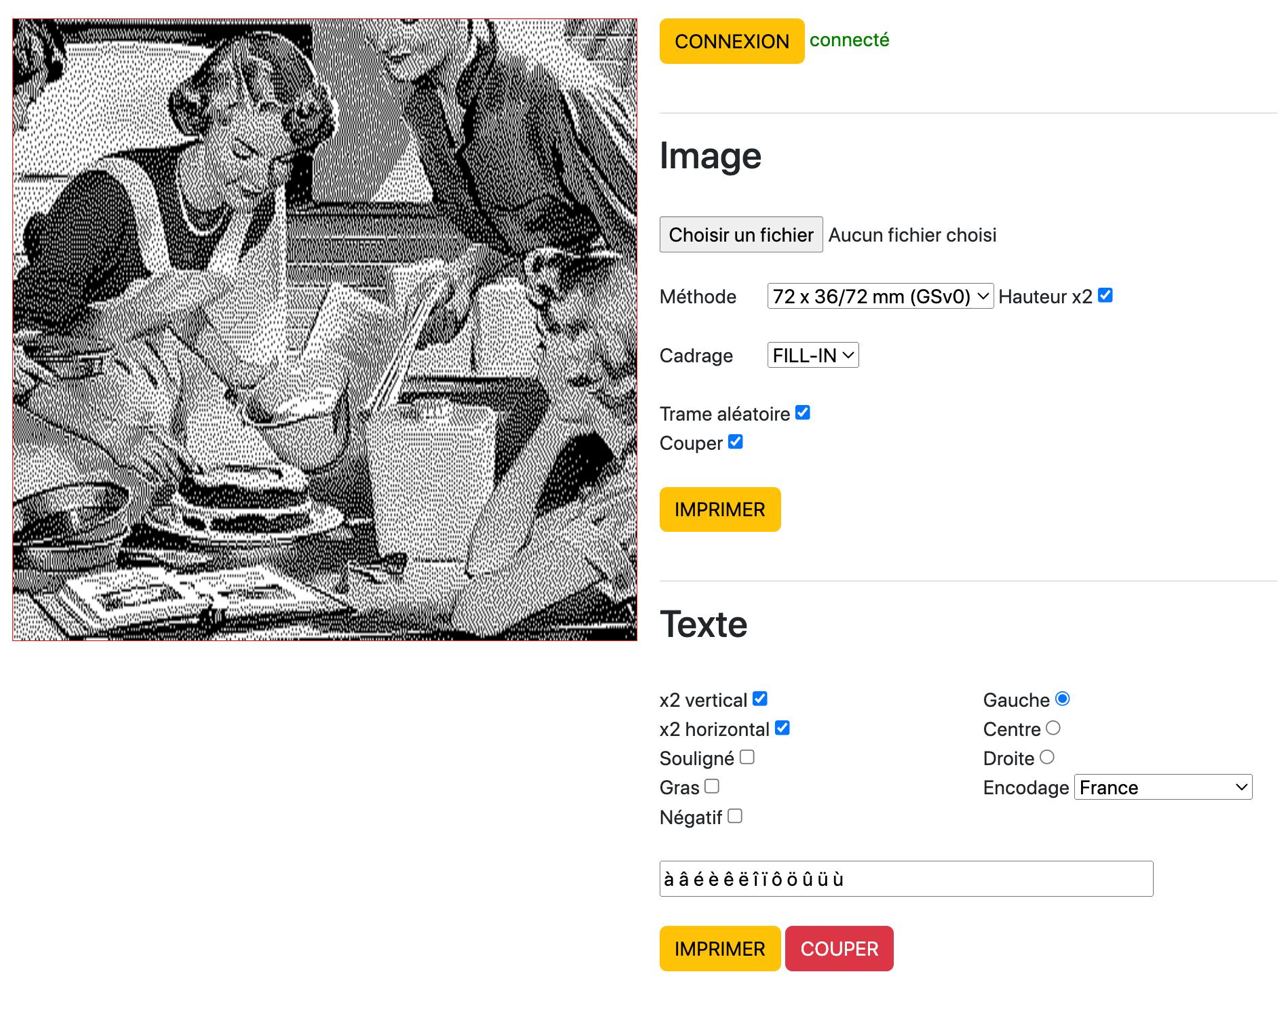Image resolution: width=1280 pixels, height=1023 pixels.
Task: Click the text input with accented characters
Action: click(905, 879)
